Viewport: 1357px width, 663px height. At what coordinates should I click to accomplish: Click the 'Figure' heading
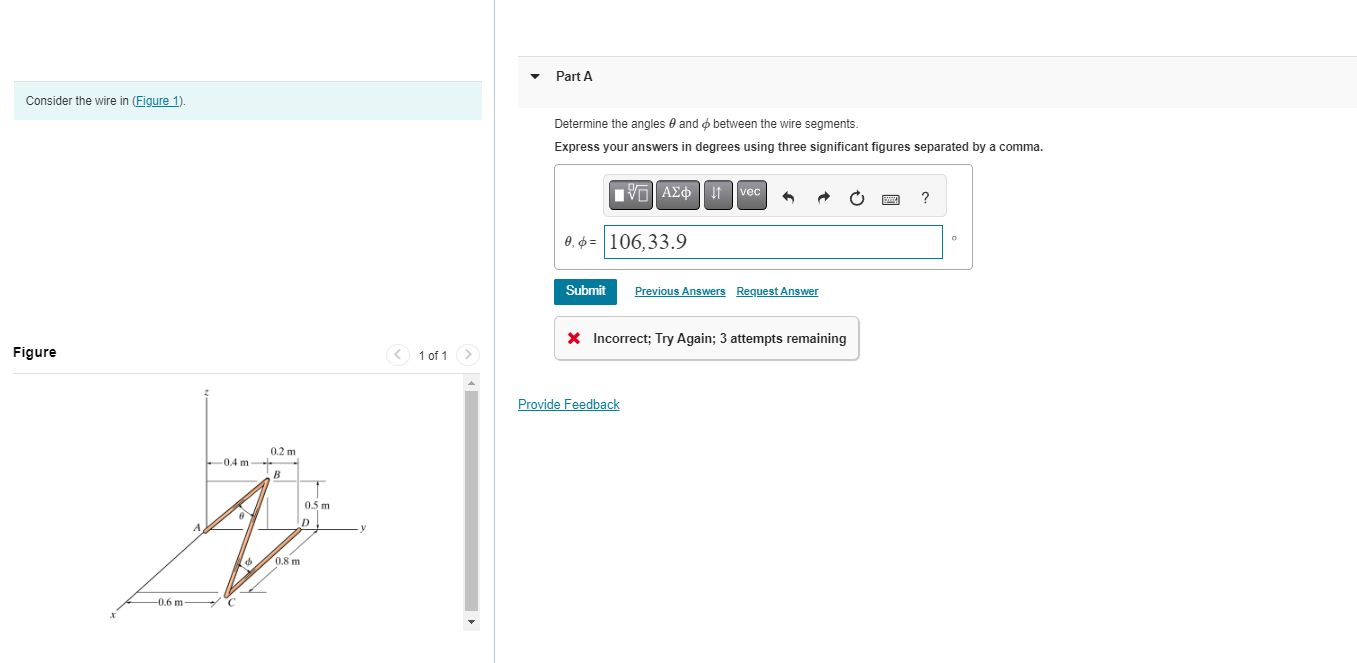click(35, 352)
